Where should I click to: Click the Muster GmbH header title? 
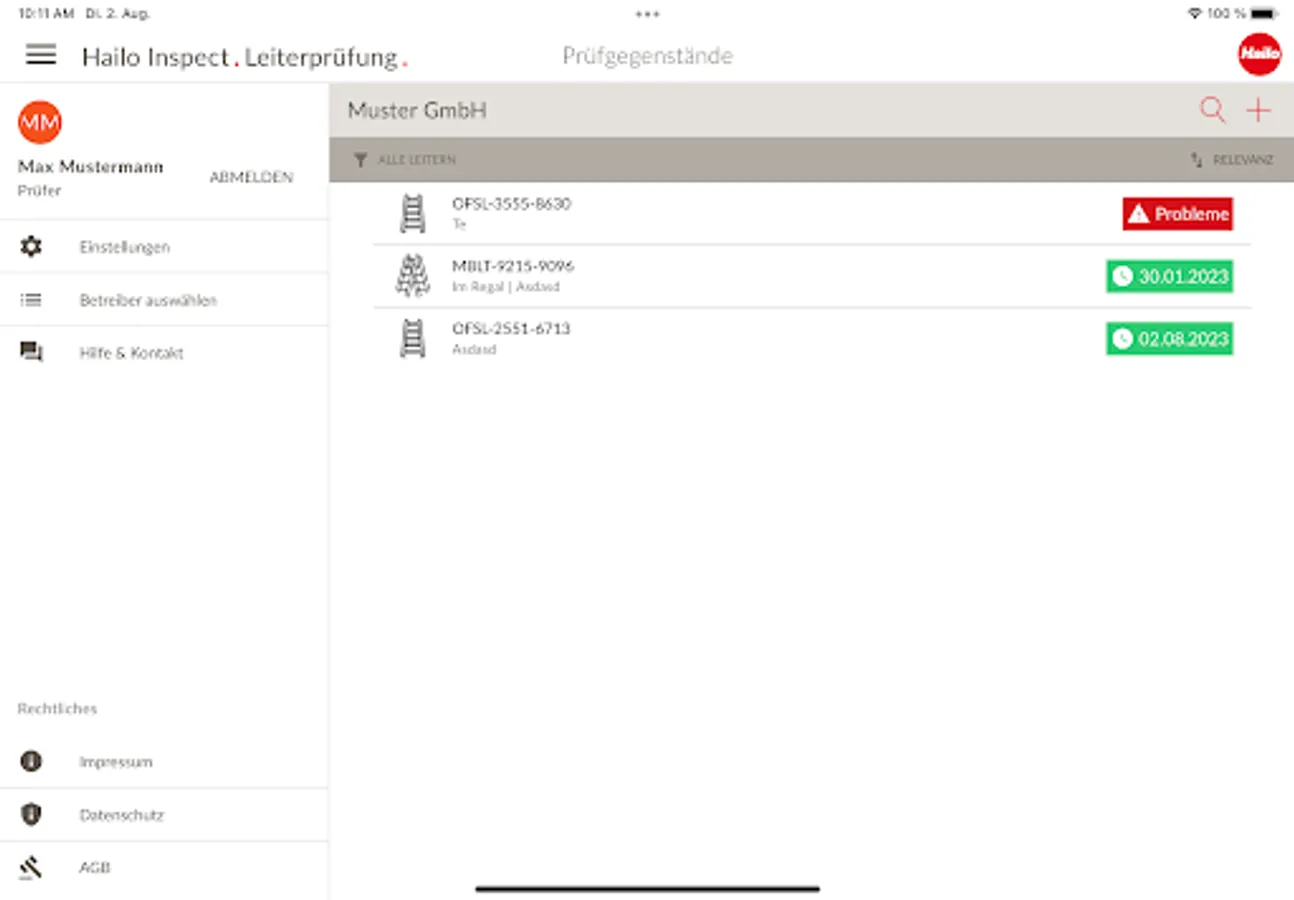pos(417,110)
